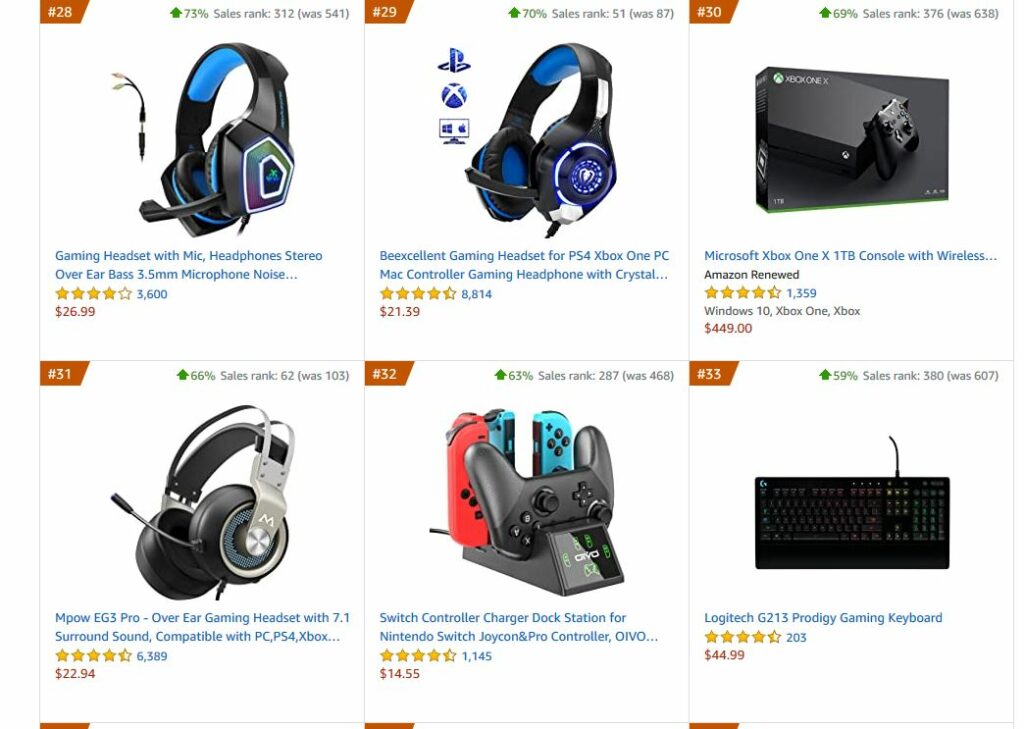
Task: Click the Xbox One X star rating
Action: point(743,293)
